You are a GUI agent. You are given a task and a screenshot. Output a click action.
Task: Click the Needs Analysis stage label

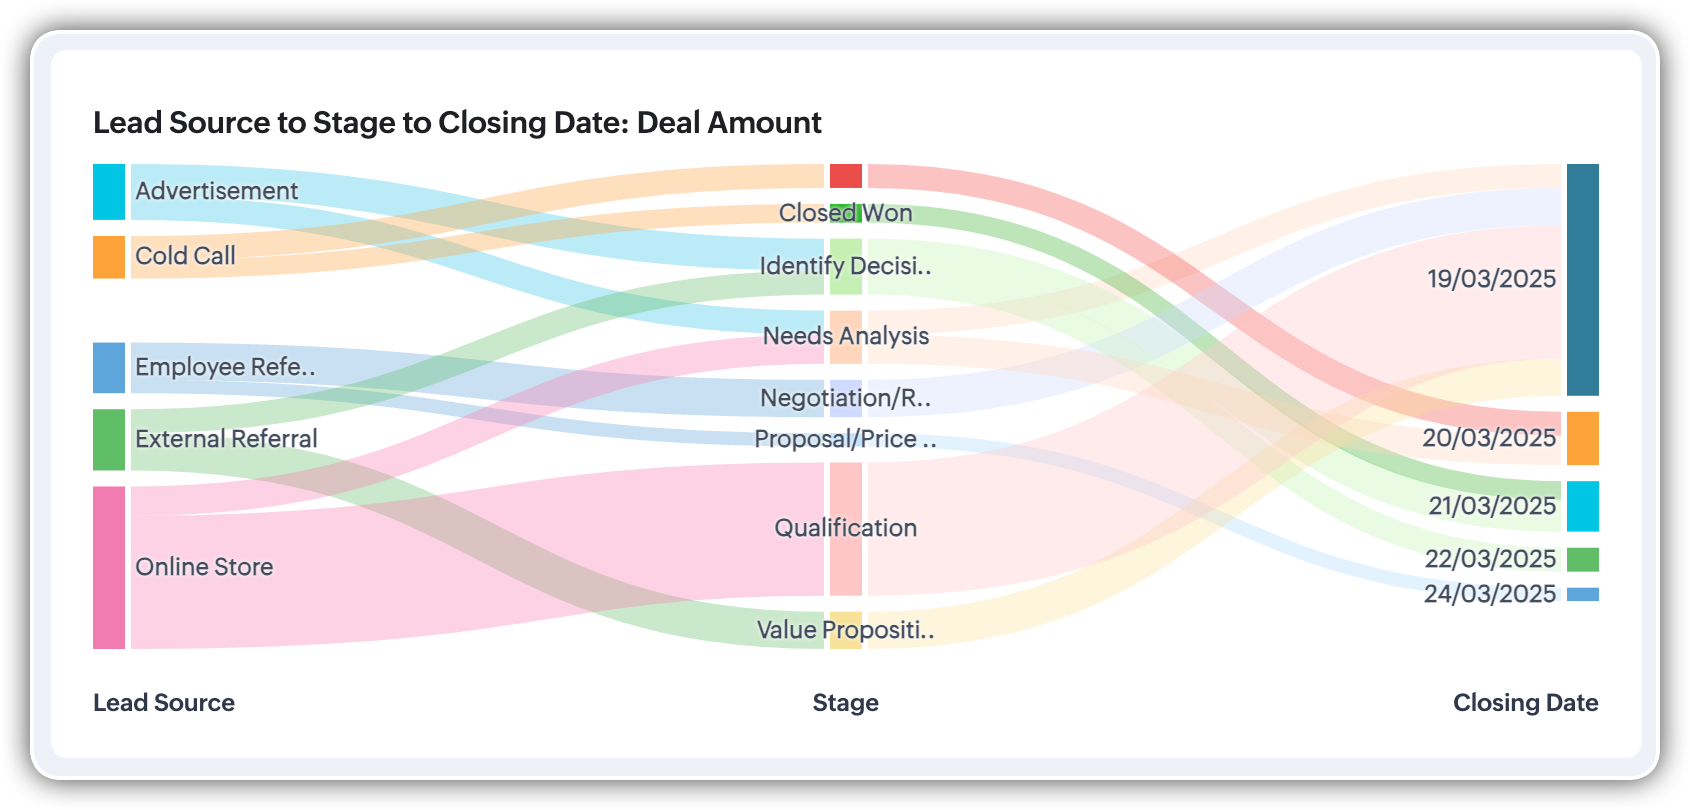(x=845, y=336)
